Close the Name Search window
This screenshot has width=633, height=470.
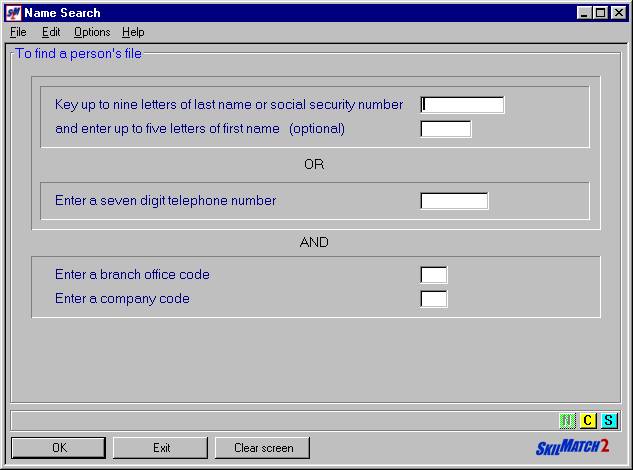(x=619, y=13)
